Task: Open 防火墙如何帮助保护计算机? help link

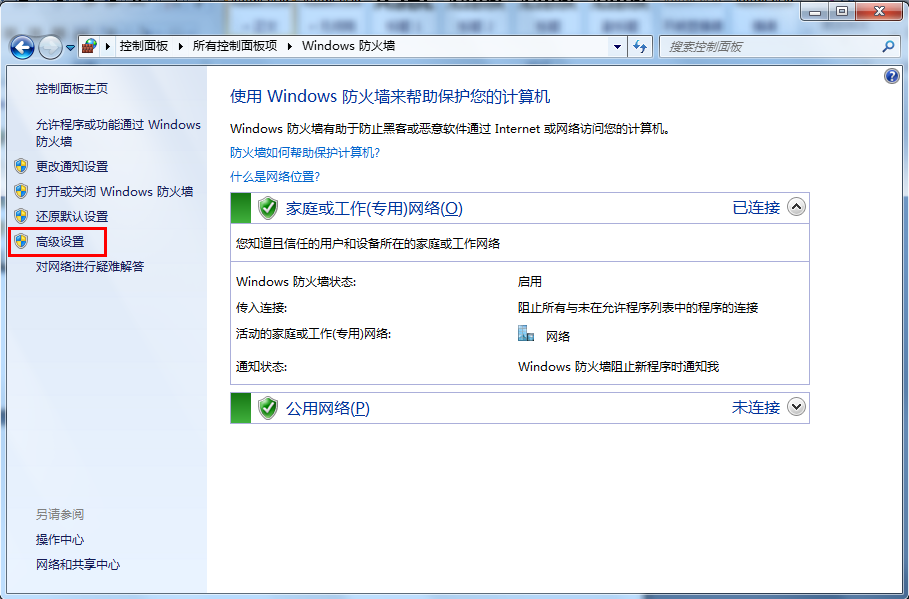Action: click(x=305, y=153)
